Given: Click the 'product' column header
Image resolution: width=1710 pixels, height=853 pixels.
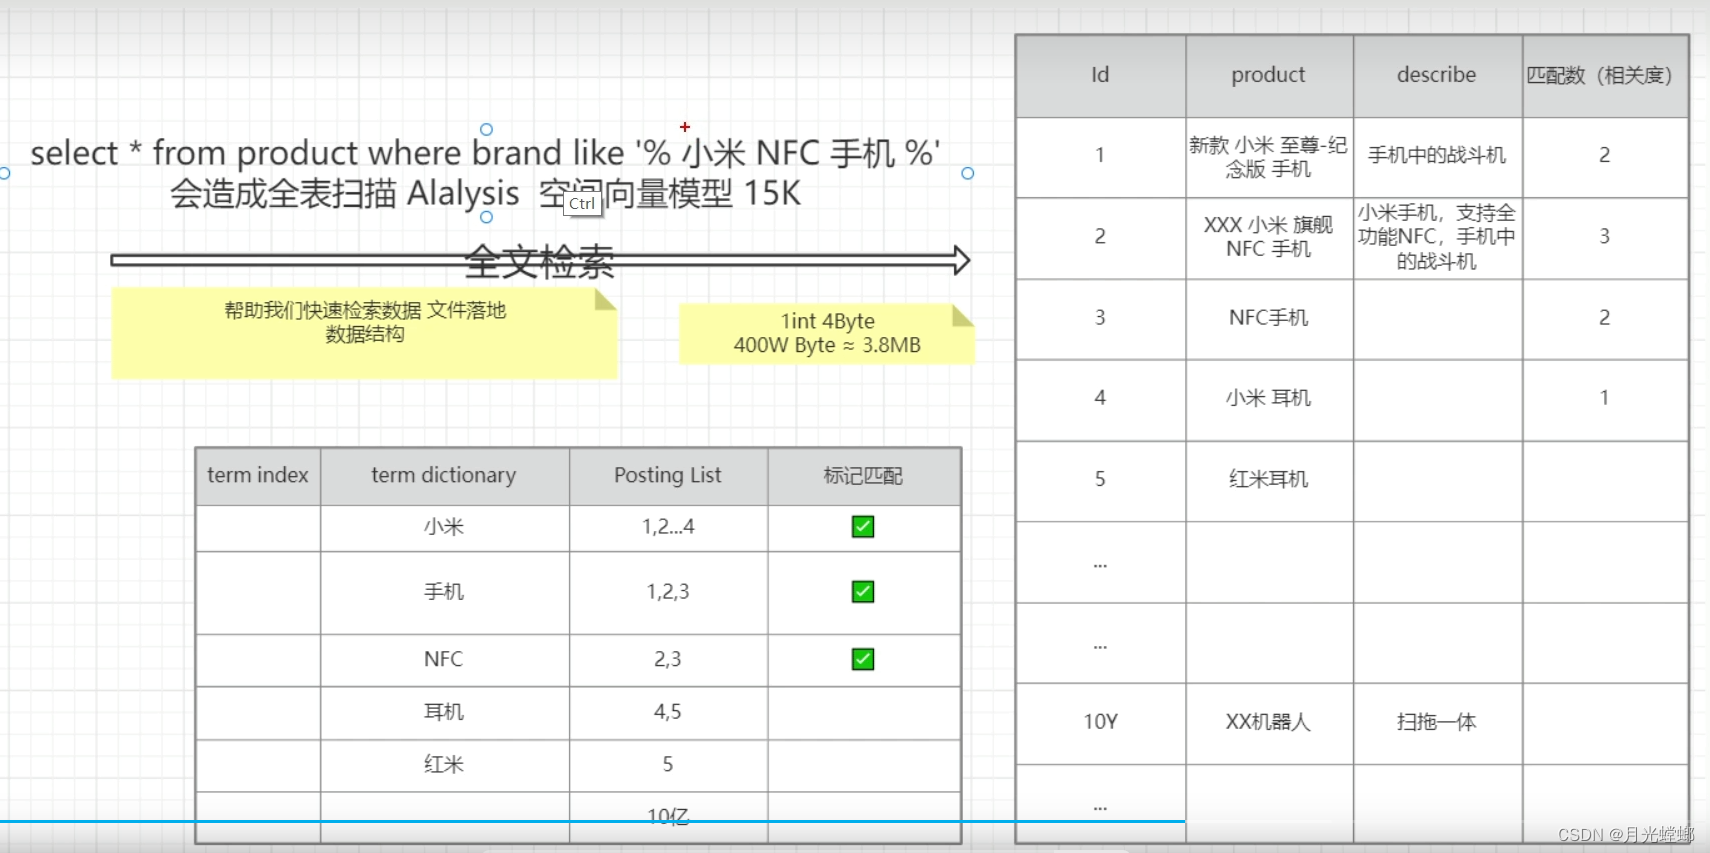Looking at the screenshot, I should coord(1269,76).
